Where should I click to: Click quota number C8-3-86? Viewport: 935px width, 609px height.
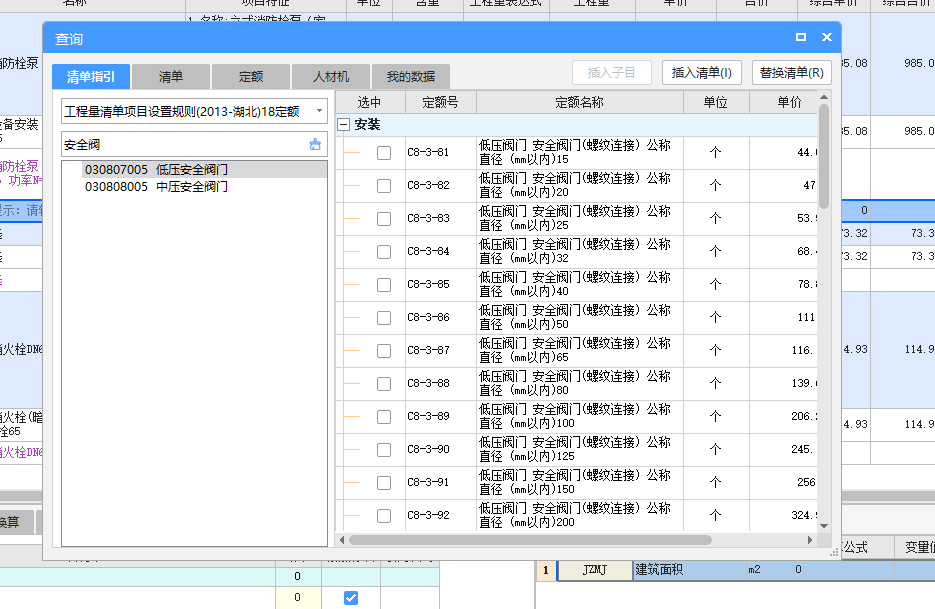coord(428,317)
